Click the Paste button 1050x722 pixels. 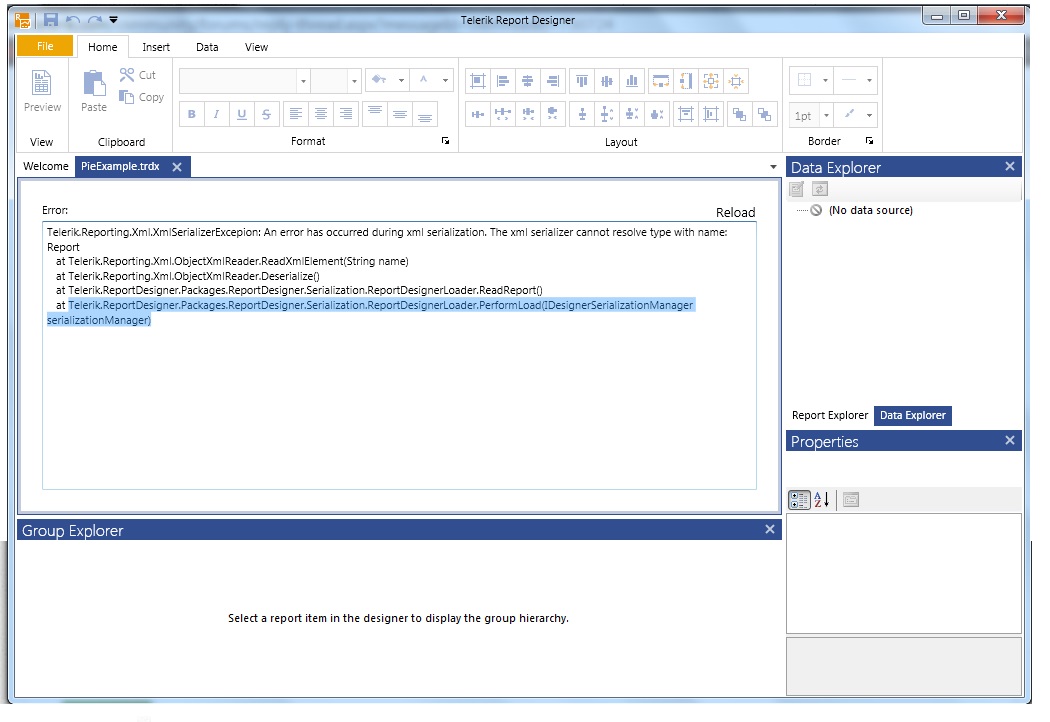tap(94, 92)
